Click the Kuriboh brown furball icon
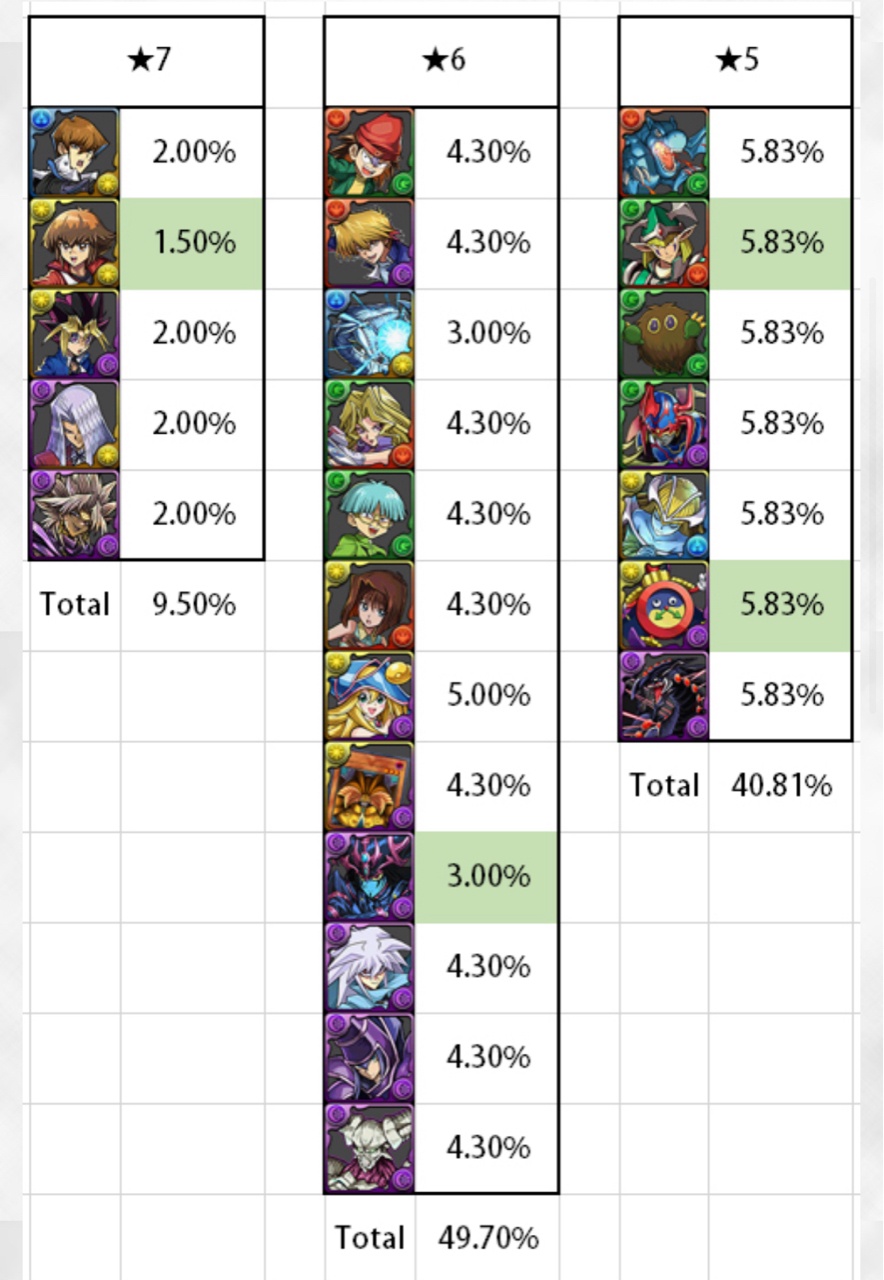 coord(664,334)
